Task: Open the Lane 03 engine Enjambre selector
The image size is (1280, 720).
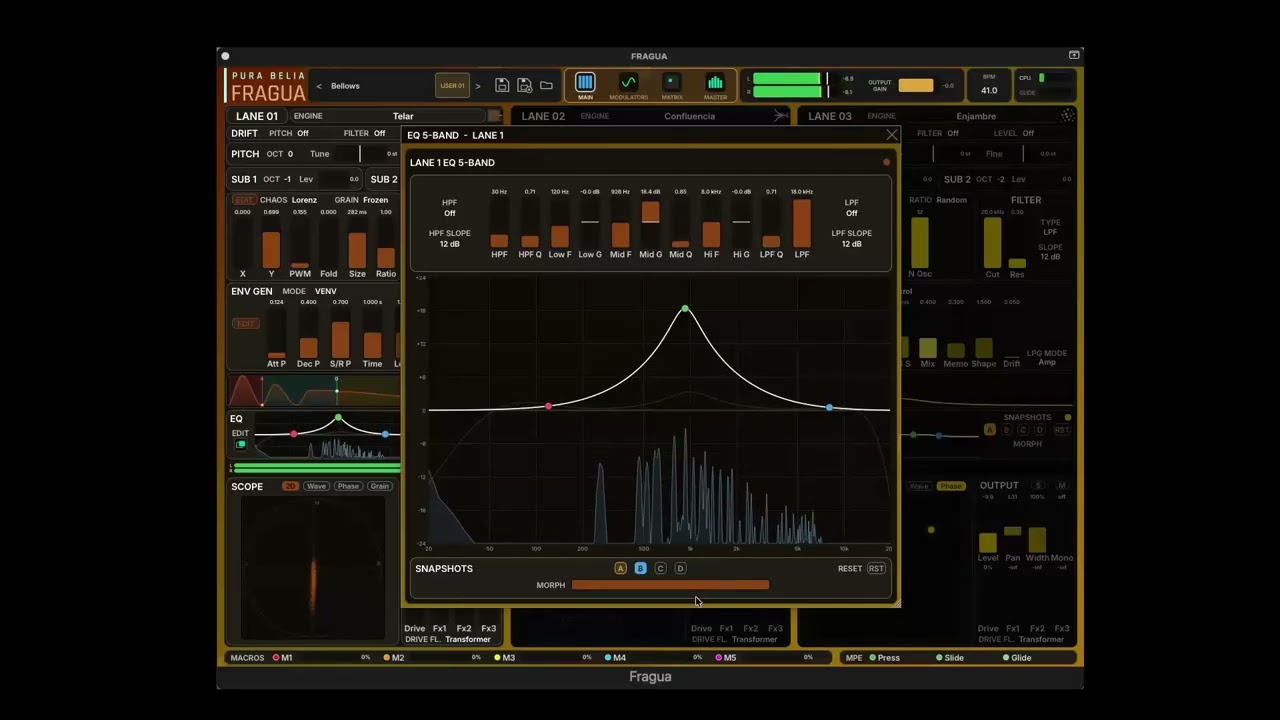Action: point(976,116)
